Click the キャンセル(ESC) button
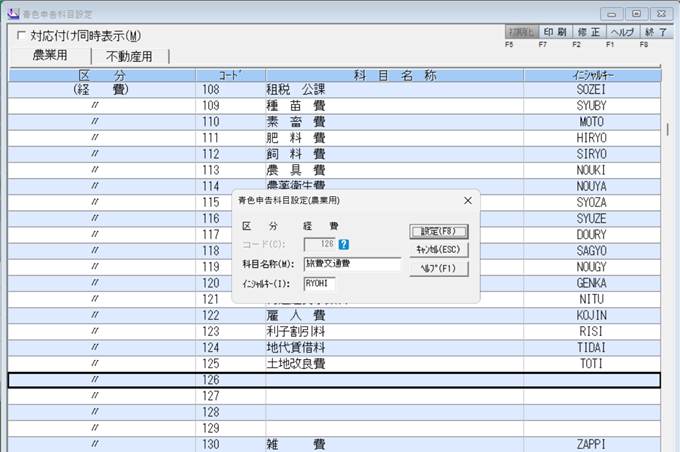 [438, 249]
